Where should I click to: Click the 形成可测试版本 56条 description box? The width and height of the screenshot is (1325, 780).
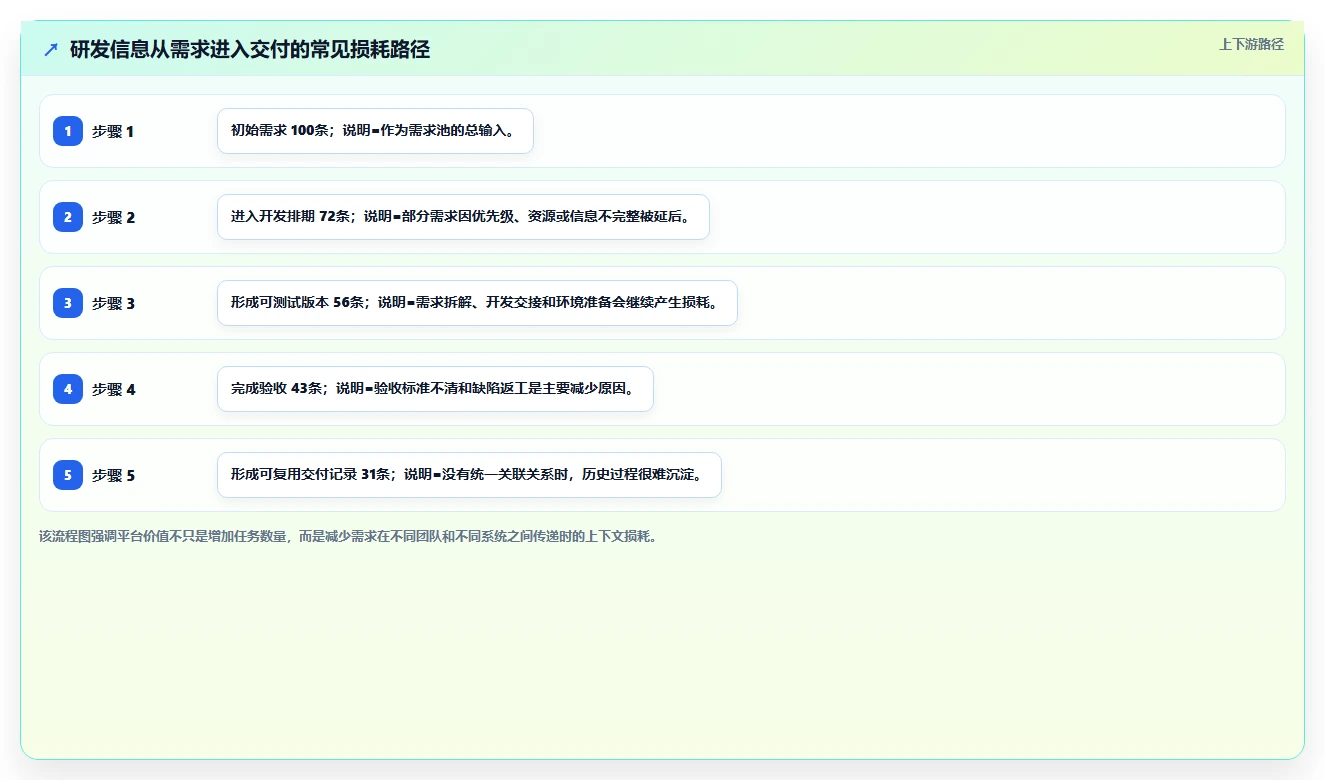coord(477,303)
